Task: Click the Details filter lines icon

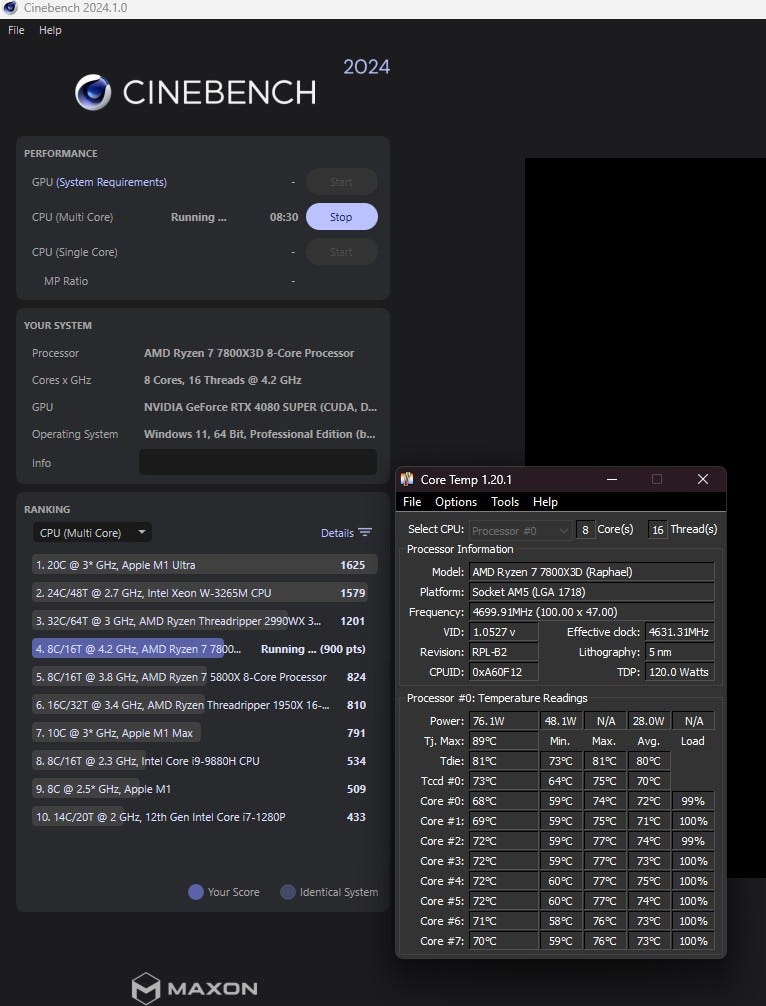Action: tap(365, 533)
